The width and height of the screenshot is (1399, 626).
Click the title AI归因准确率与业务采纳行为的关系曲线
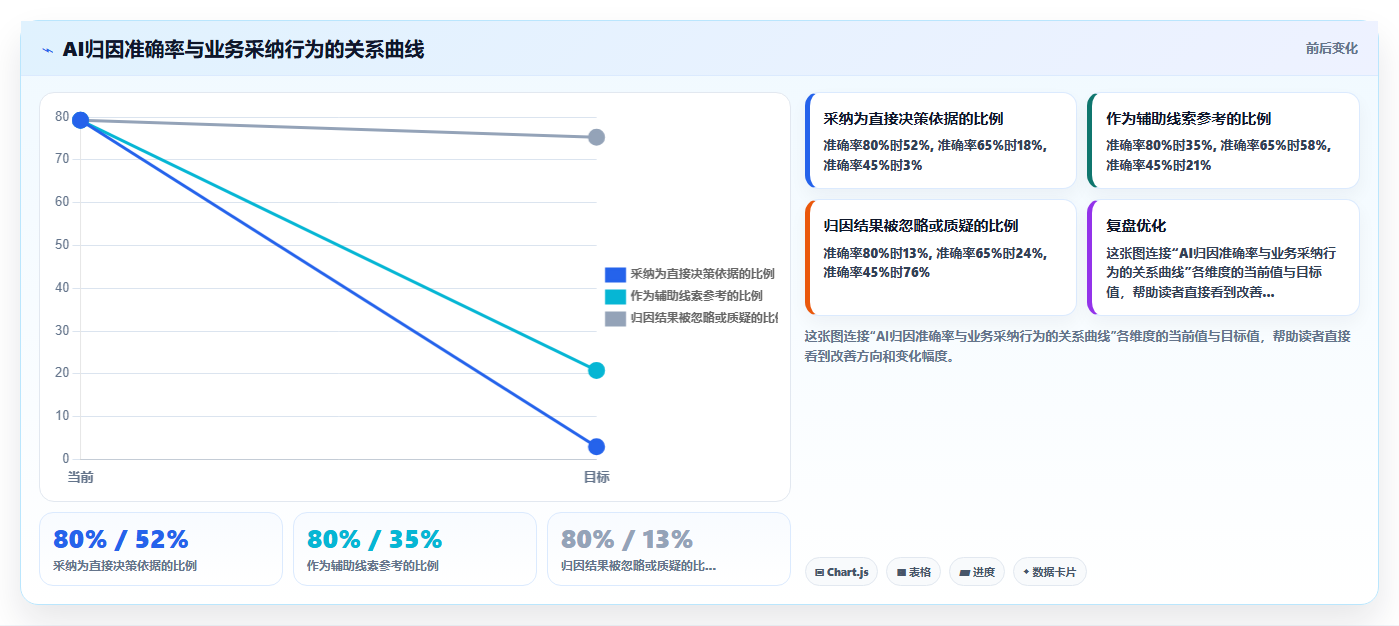(x=243, y=50)
